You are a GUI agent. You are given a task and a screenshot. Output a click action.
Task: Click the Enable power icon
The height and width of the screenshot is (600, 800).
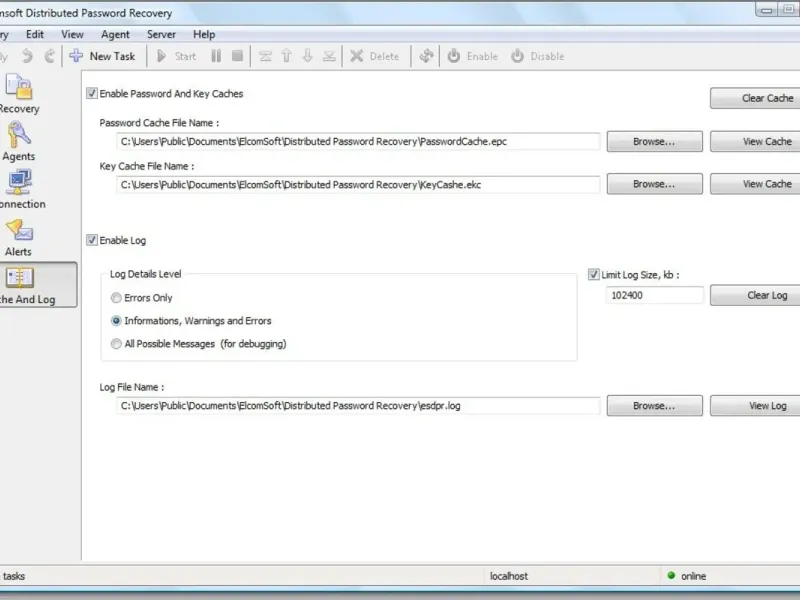tap(454, 56)
